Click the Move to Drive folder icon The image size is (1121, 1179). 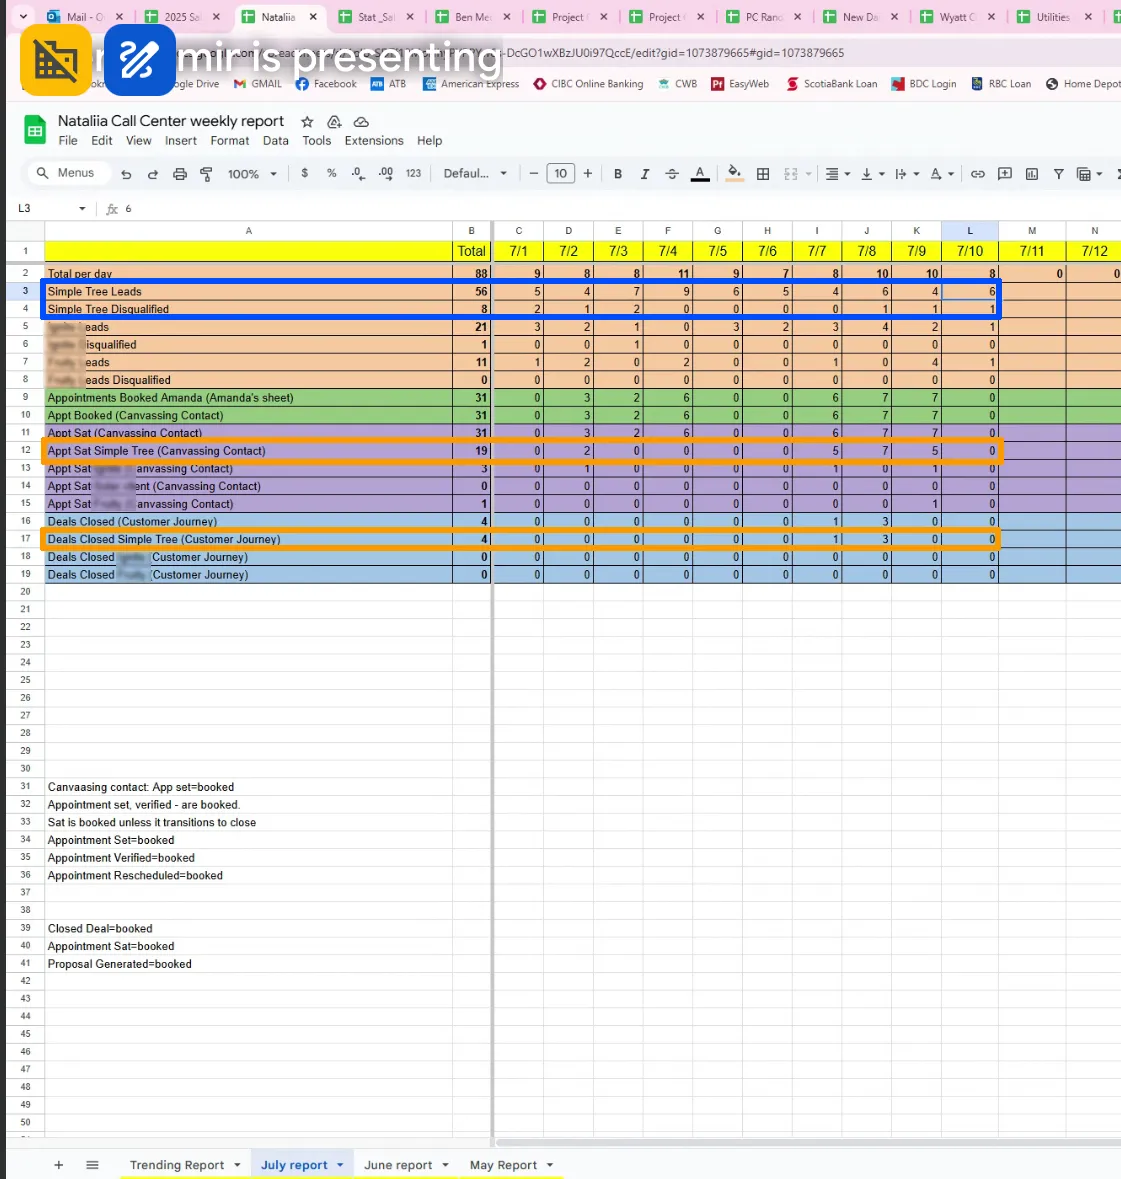point(335,122)
